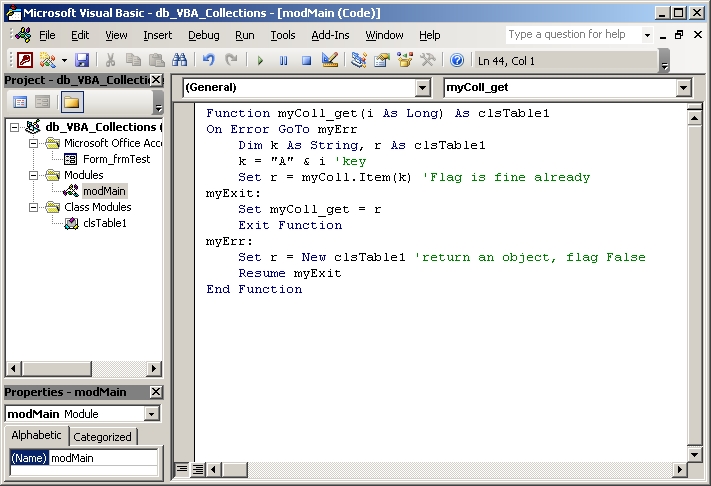Screen dimensions: 711x486
Task: Click the (Name) property value field
Action: [103, 458]
